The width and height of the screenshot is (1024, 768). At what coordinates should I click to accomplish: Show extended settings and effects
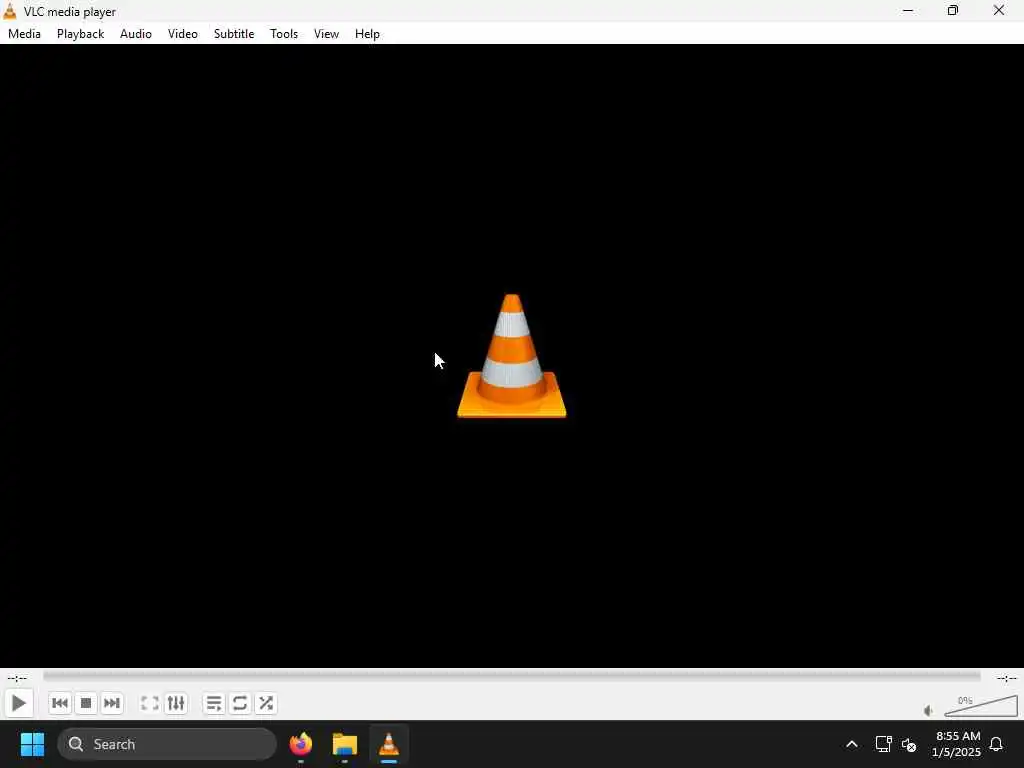point(176,703)
